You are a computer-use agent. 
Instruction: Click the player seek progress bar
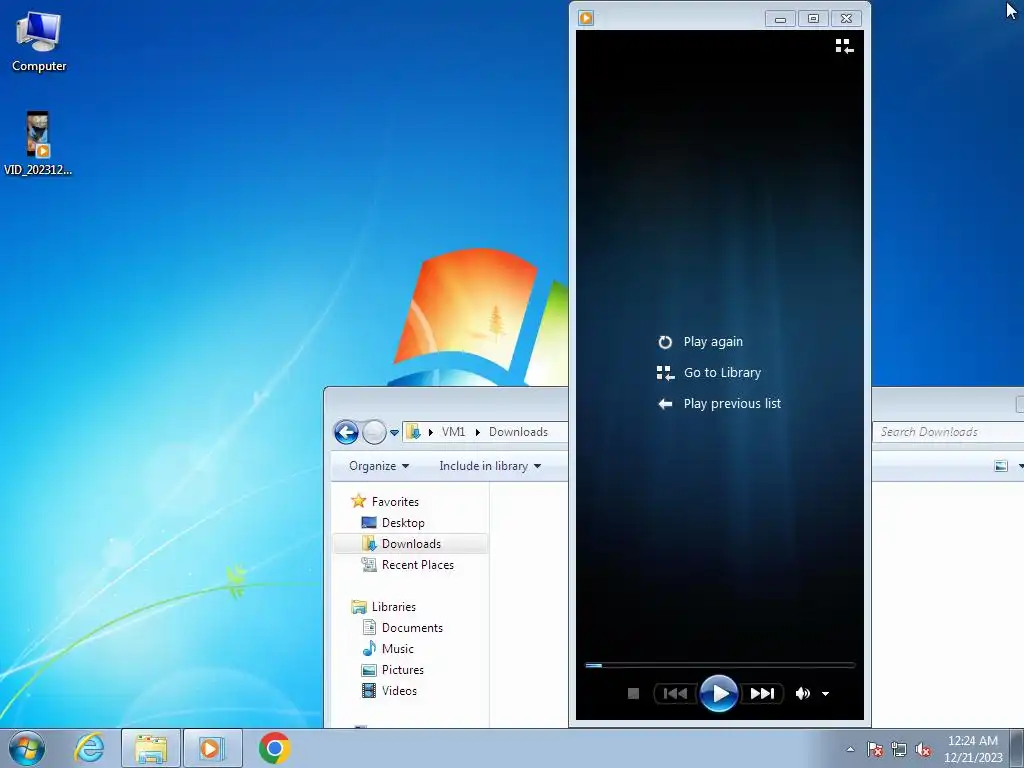click(x=720, y=665)
